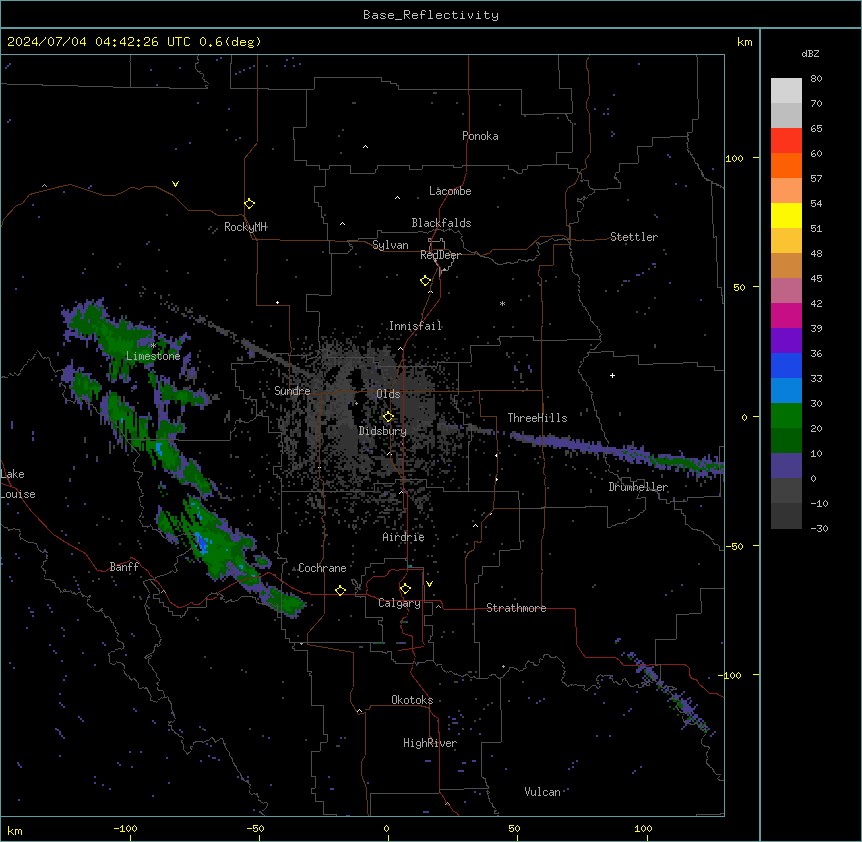Click the 80 value at the top of the dBZ scale
The width and height of the screenshot is (862, 842).
816,79
